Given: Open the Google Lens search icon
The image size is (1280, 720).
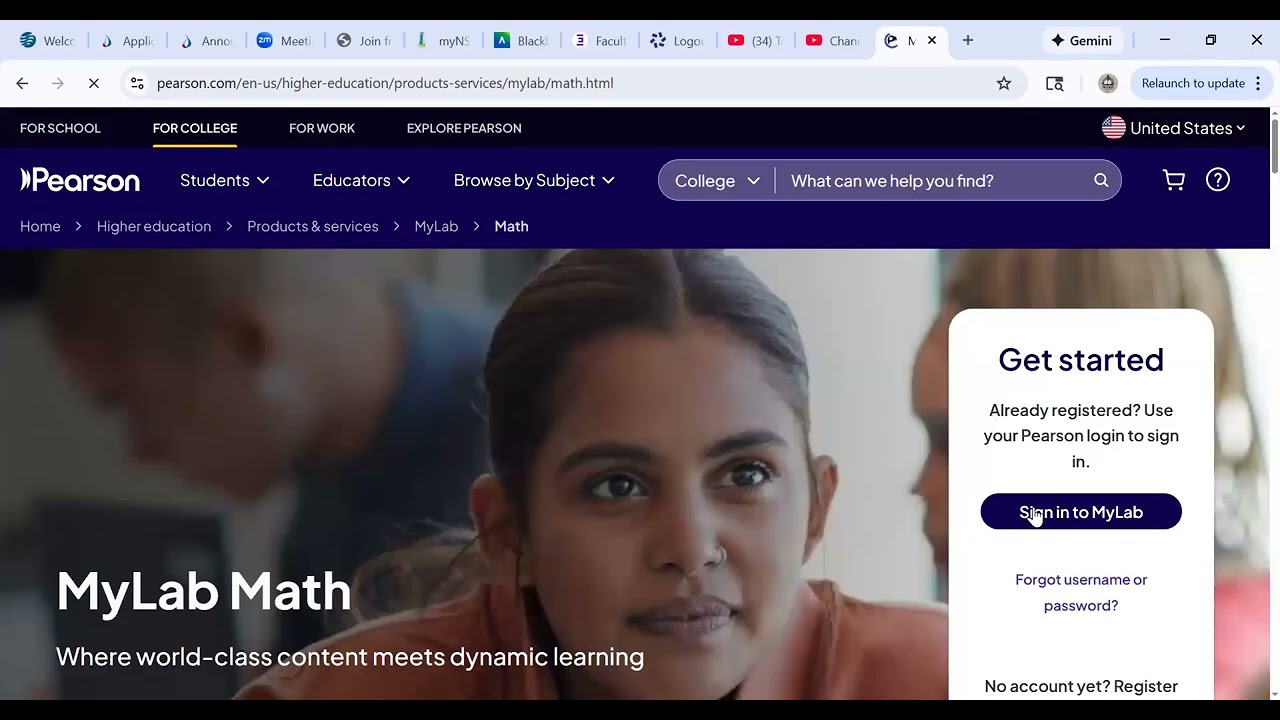Looking at the screenshot, I should (1054, 83).
